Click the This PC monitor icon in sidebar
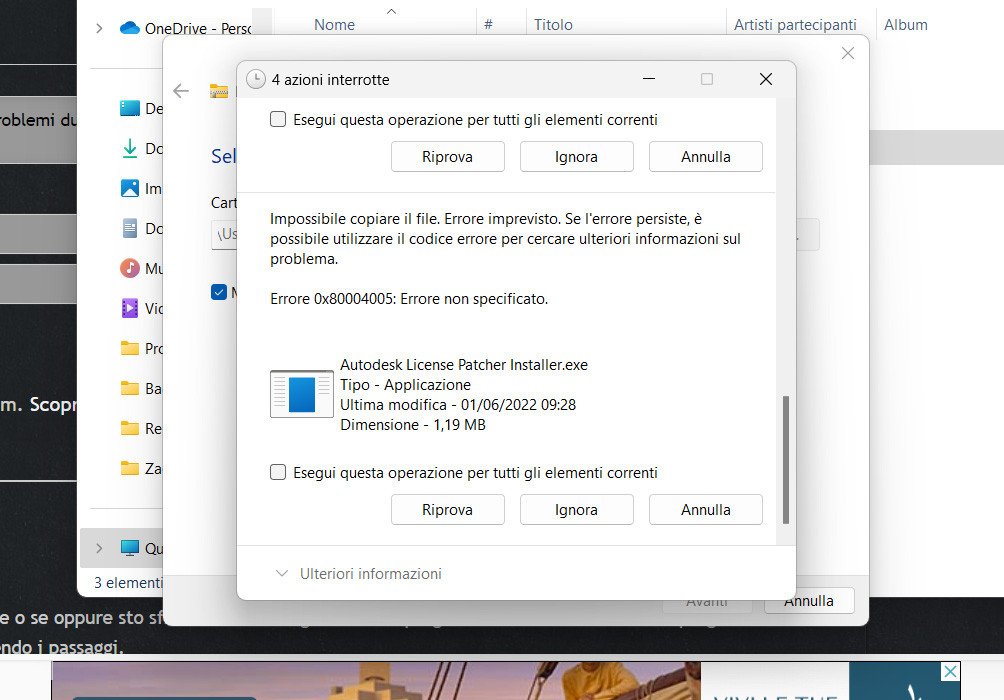This screenshot has width=1004, height=700. (x=129, y=548)
